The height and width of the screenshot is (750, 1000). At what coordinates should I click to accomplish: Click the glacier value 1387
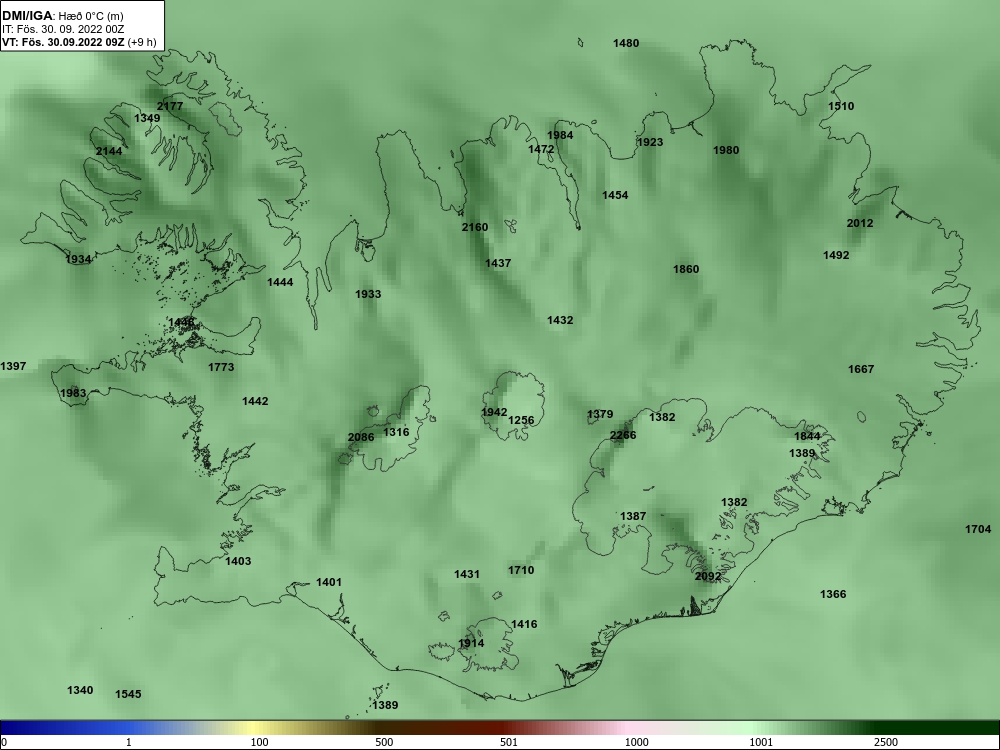click(x=633, y=516)
